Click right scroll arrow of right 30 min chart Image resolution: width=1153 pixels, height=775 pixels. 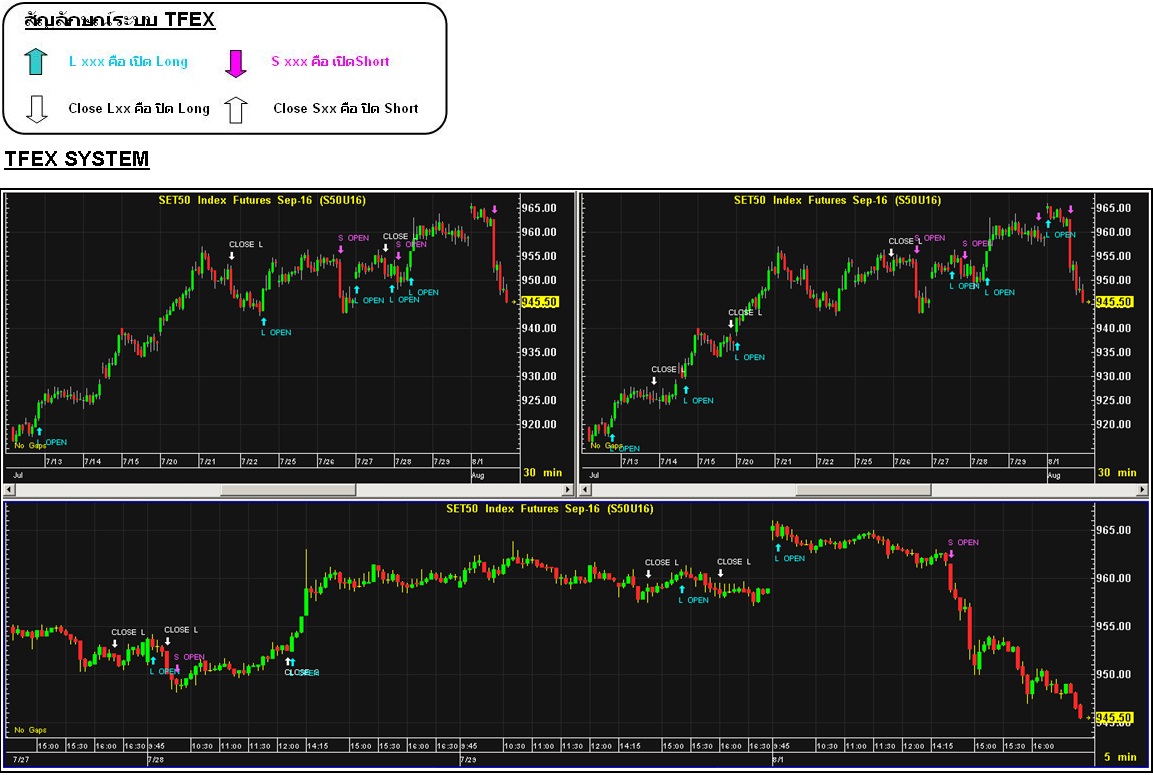click(1142, 489)
